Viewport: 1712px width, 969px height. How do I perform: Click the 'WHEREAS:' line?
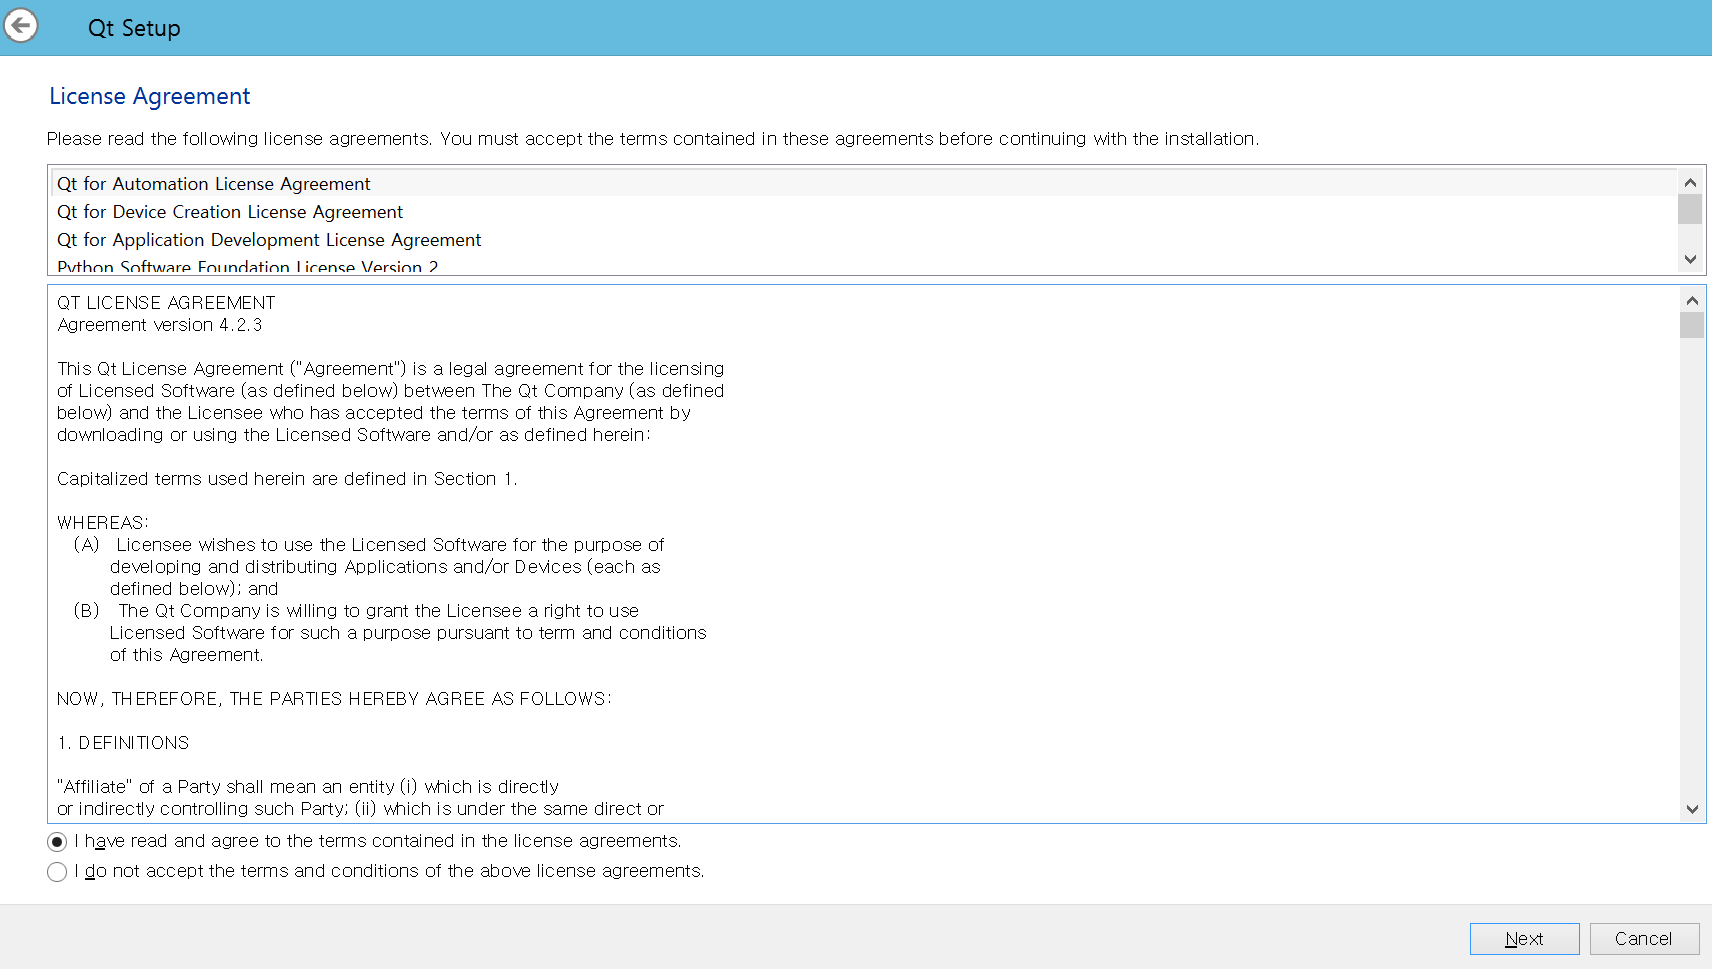coord(103,523)
